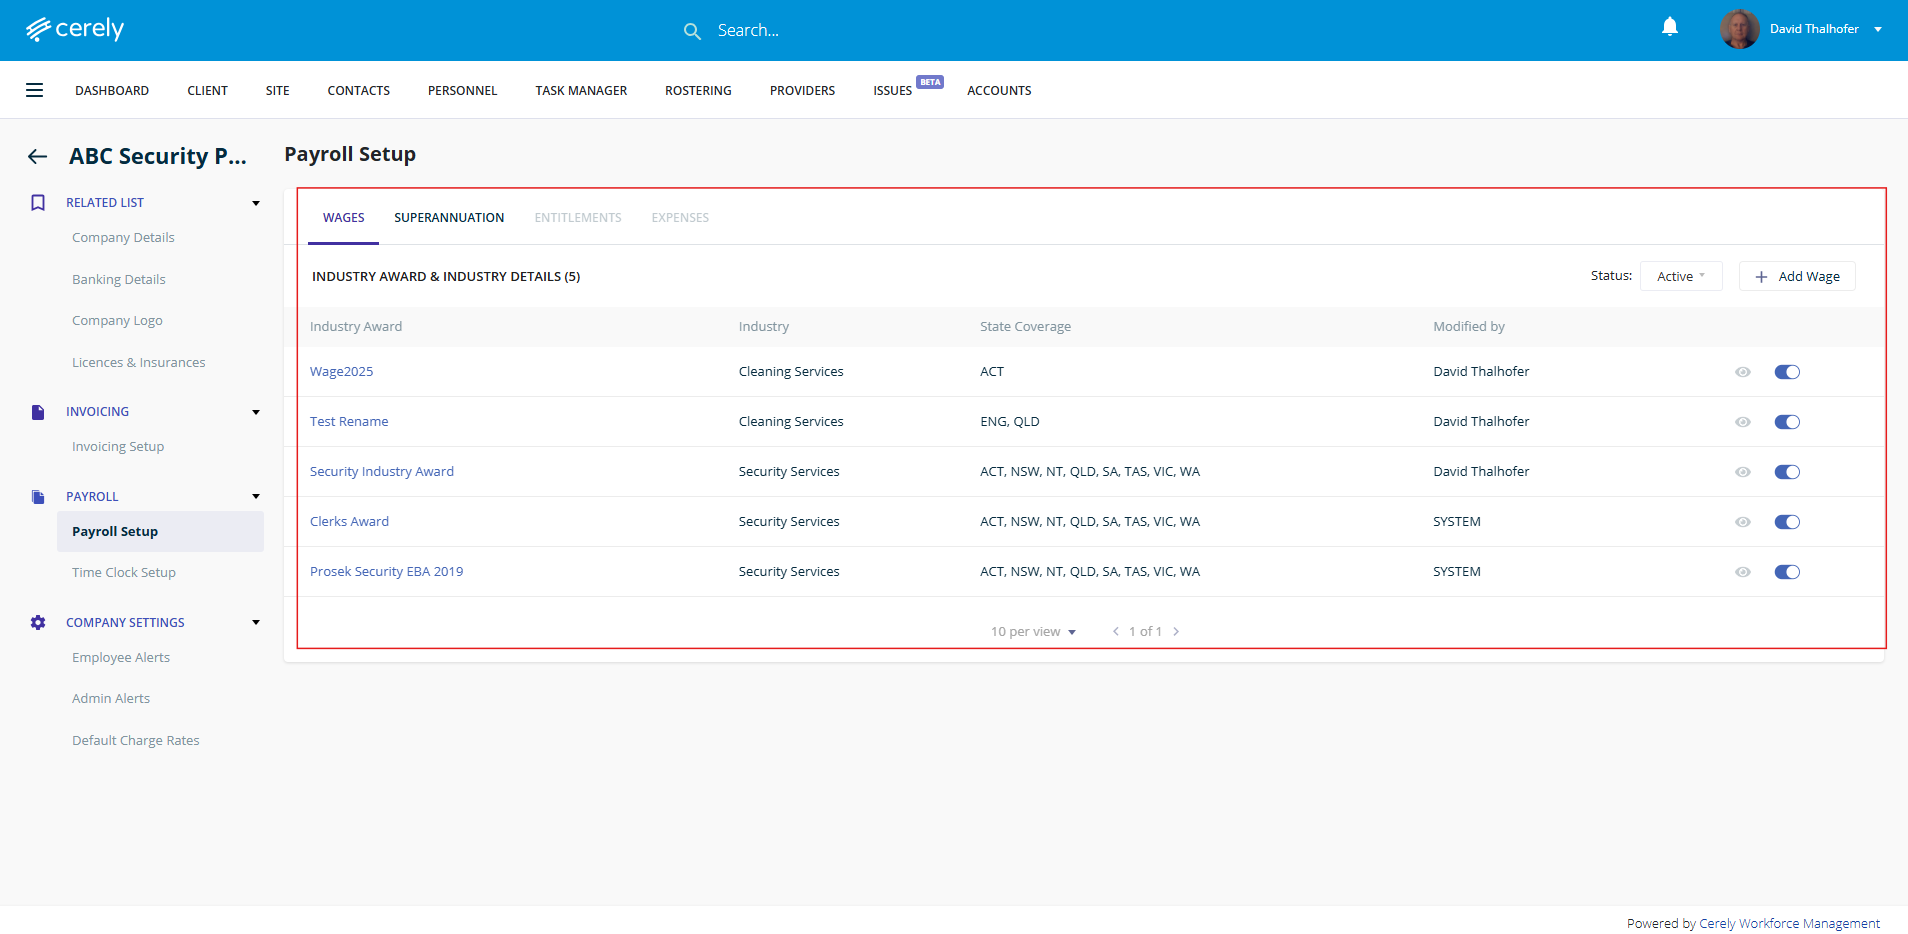
Task: Open the Prosek Security EBA 2019 link
Action: point(386,572)
